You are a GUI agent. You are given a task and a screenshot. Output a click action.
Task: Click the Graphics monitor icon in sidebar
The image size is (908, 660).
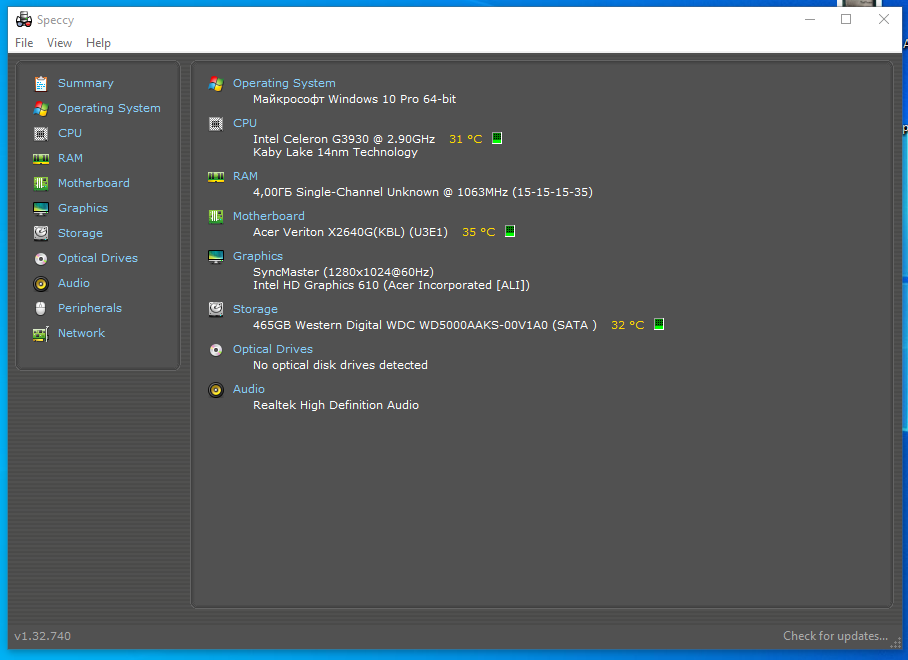coord(40,208)
